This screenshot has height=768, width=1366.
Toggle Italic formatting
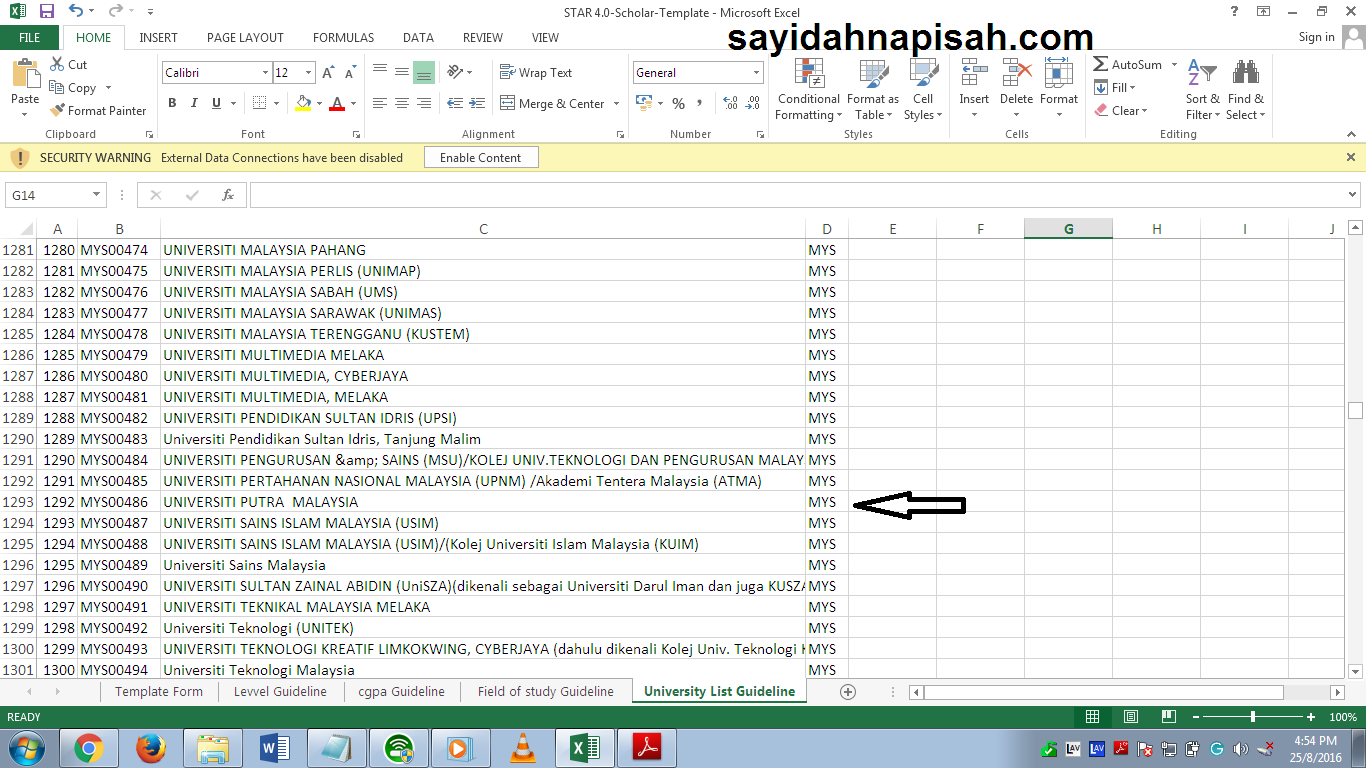pyautogui.click(x=194, y=103)
